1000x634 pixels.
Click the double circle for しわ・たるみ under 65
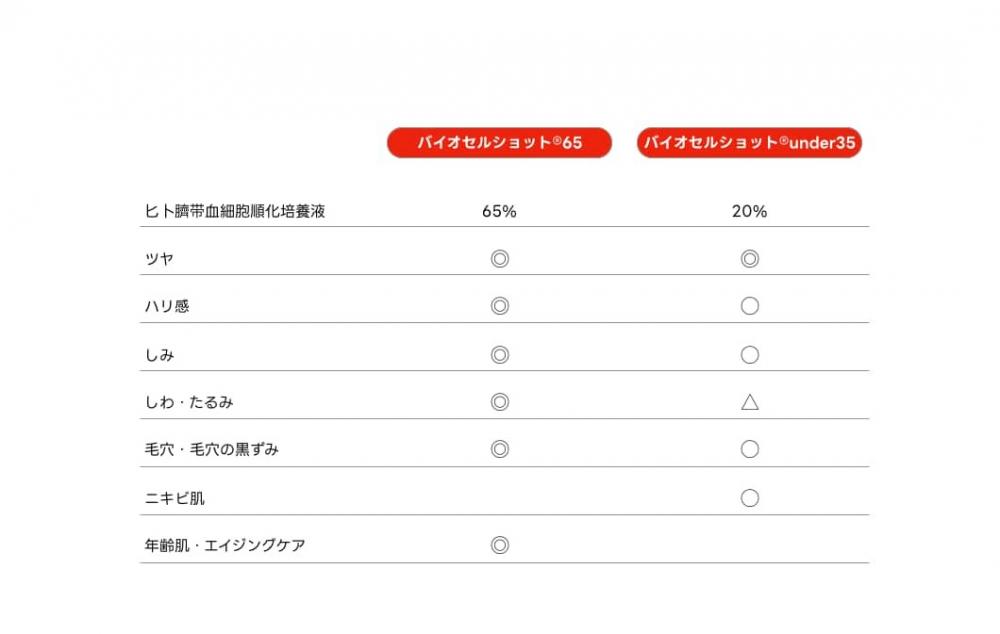tap(500, 402)
